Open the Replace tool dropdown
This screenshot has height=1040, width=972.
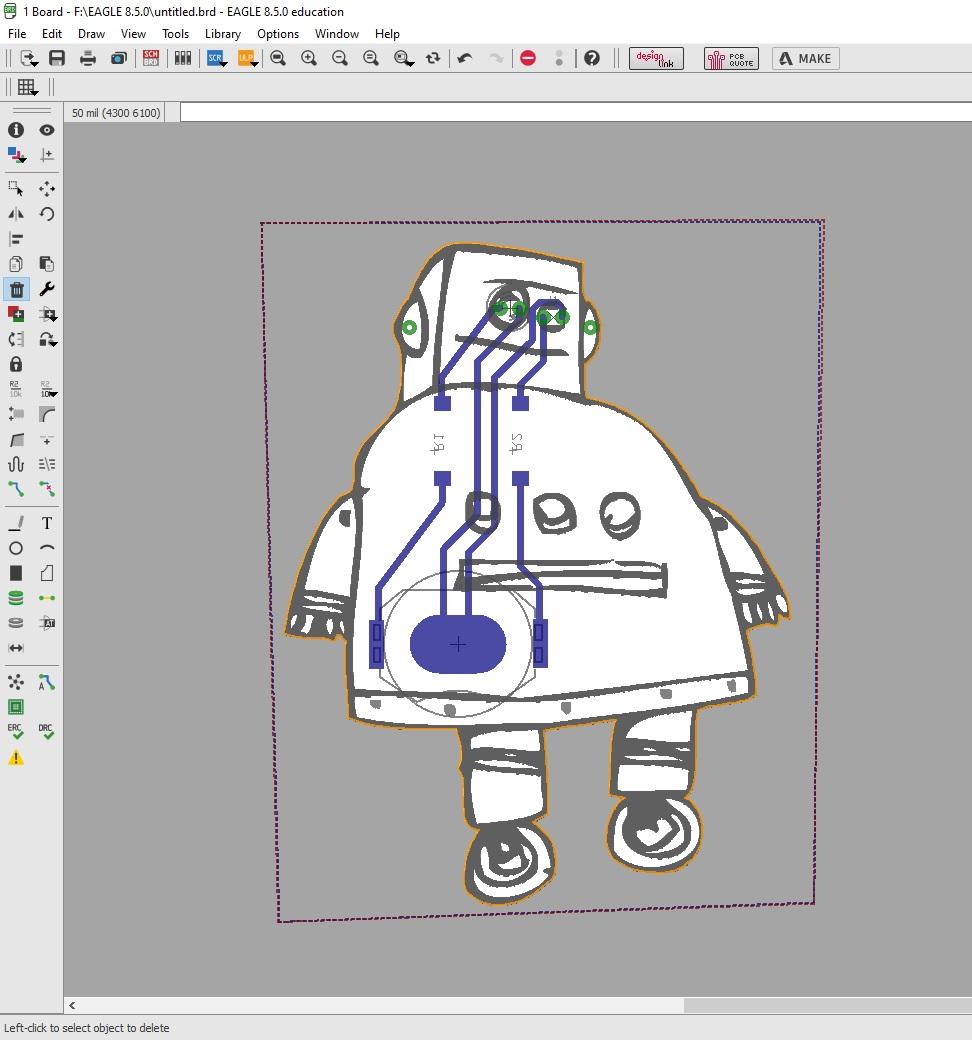(48, 340)
